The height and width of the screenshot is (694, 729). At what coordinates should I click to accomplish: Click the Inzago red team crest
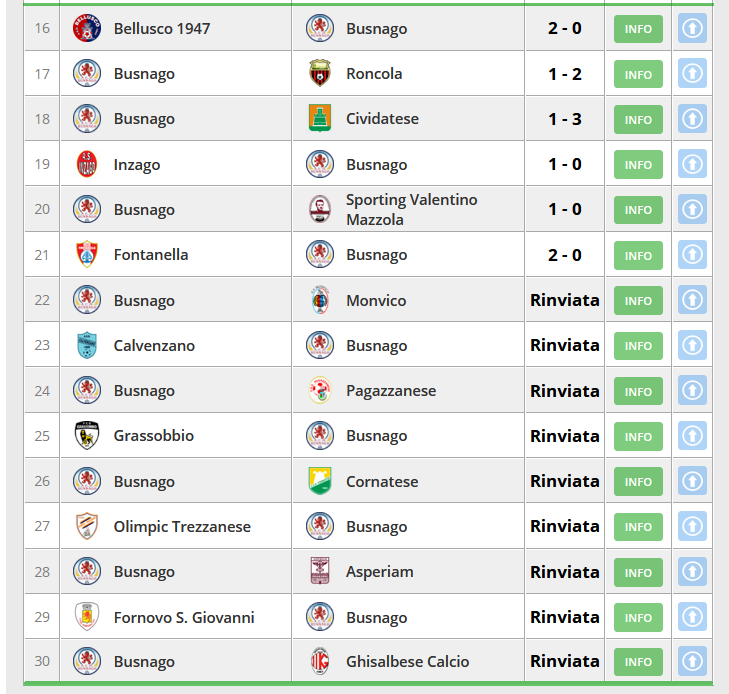tap(87, 164)
